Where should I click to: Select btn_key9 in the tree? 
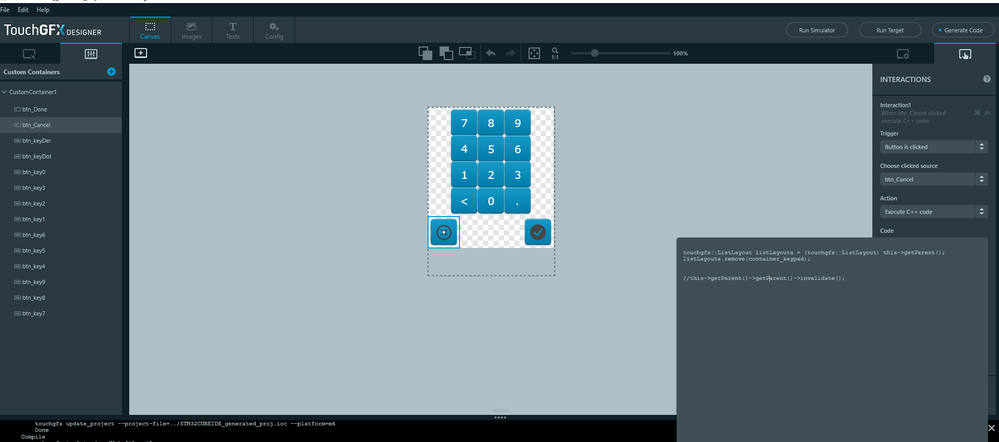click(x=61, y=282)
